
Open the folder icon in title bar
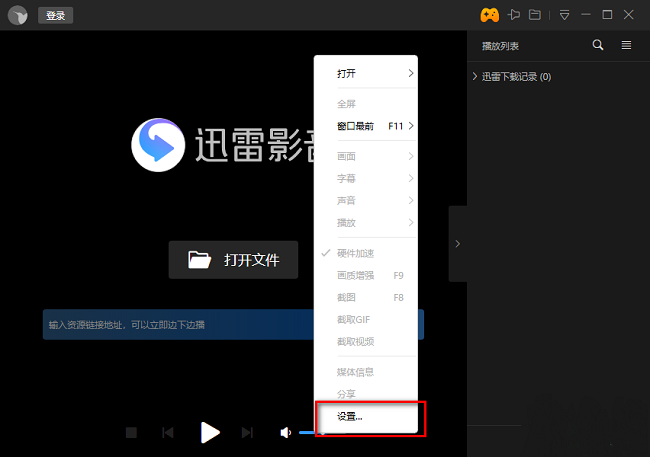point(536,15)
